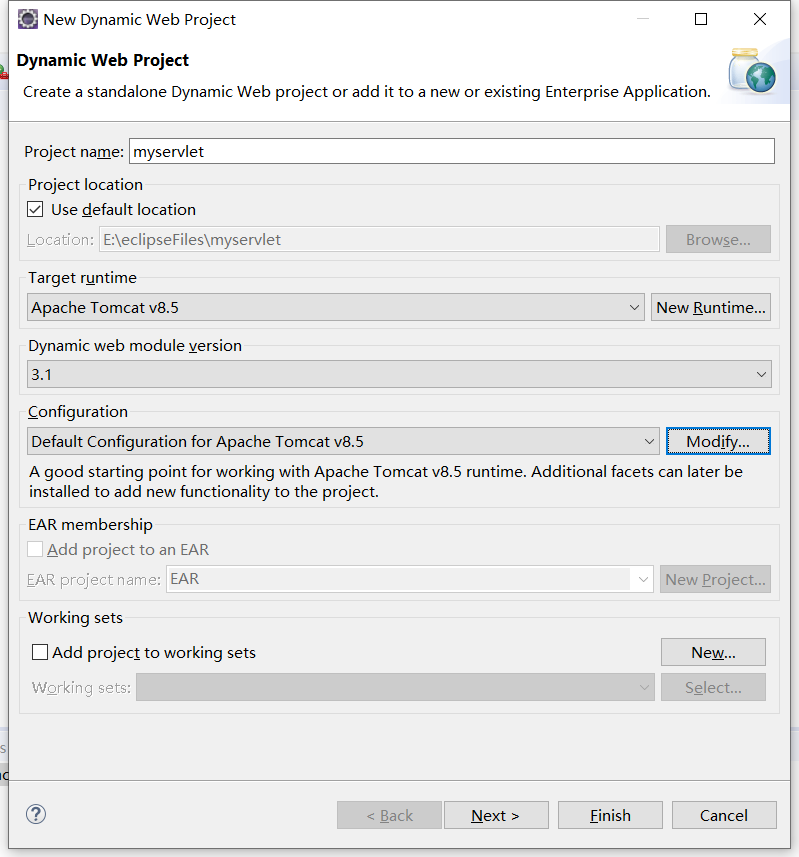Click the "New Project..." EAR button
799x857 pixels.
point(715,579)
